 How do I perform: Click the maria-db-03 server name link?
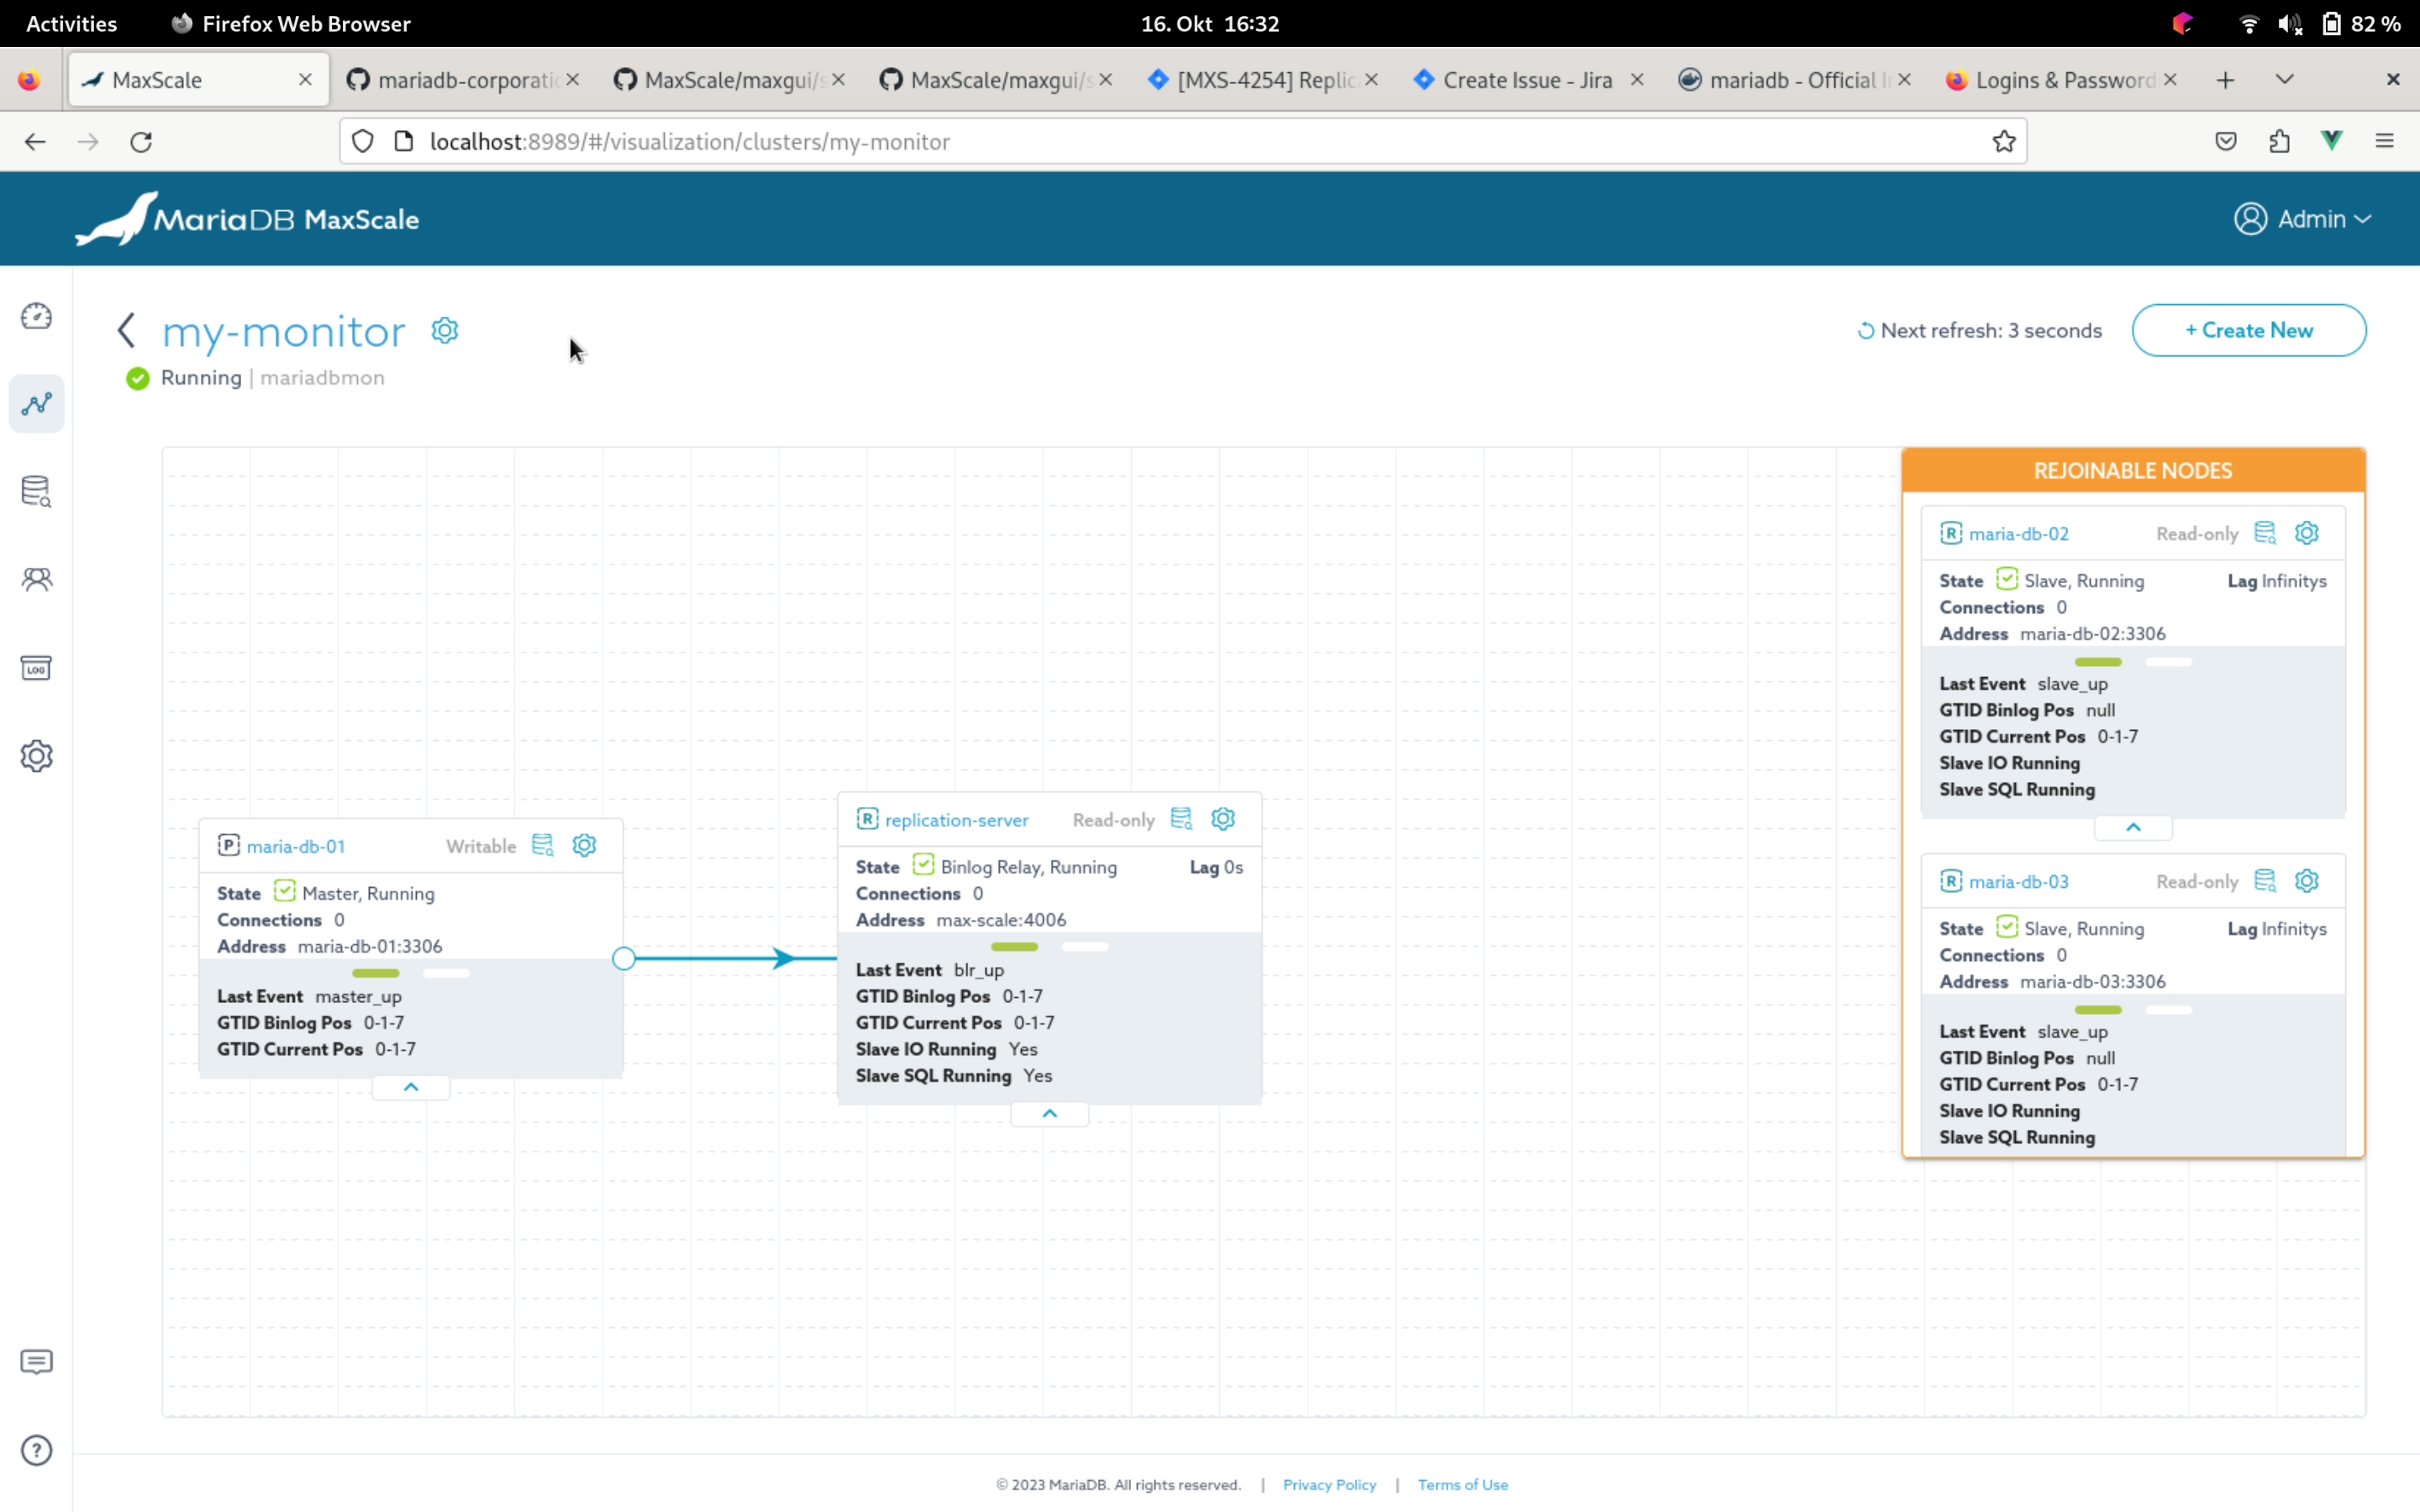pyautogui.click(x=2018, y=881)
